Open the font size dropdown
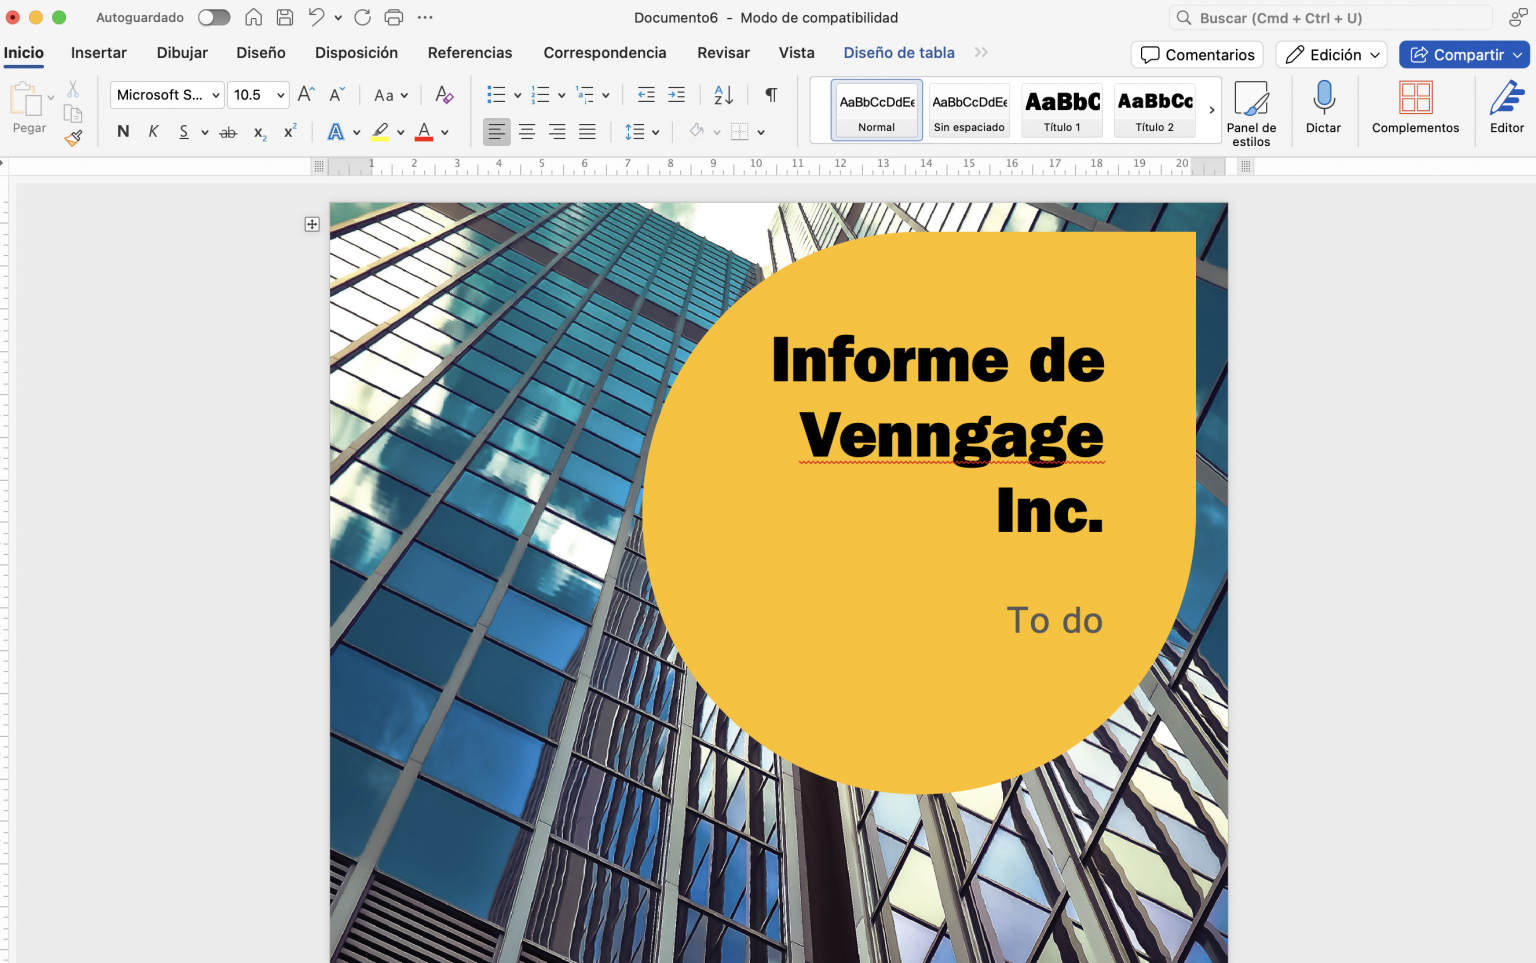This screenshot has height=963, width=1536. point(281,95)
